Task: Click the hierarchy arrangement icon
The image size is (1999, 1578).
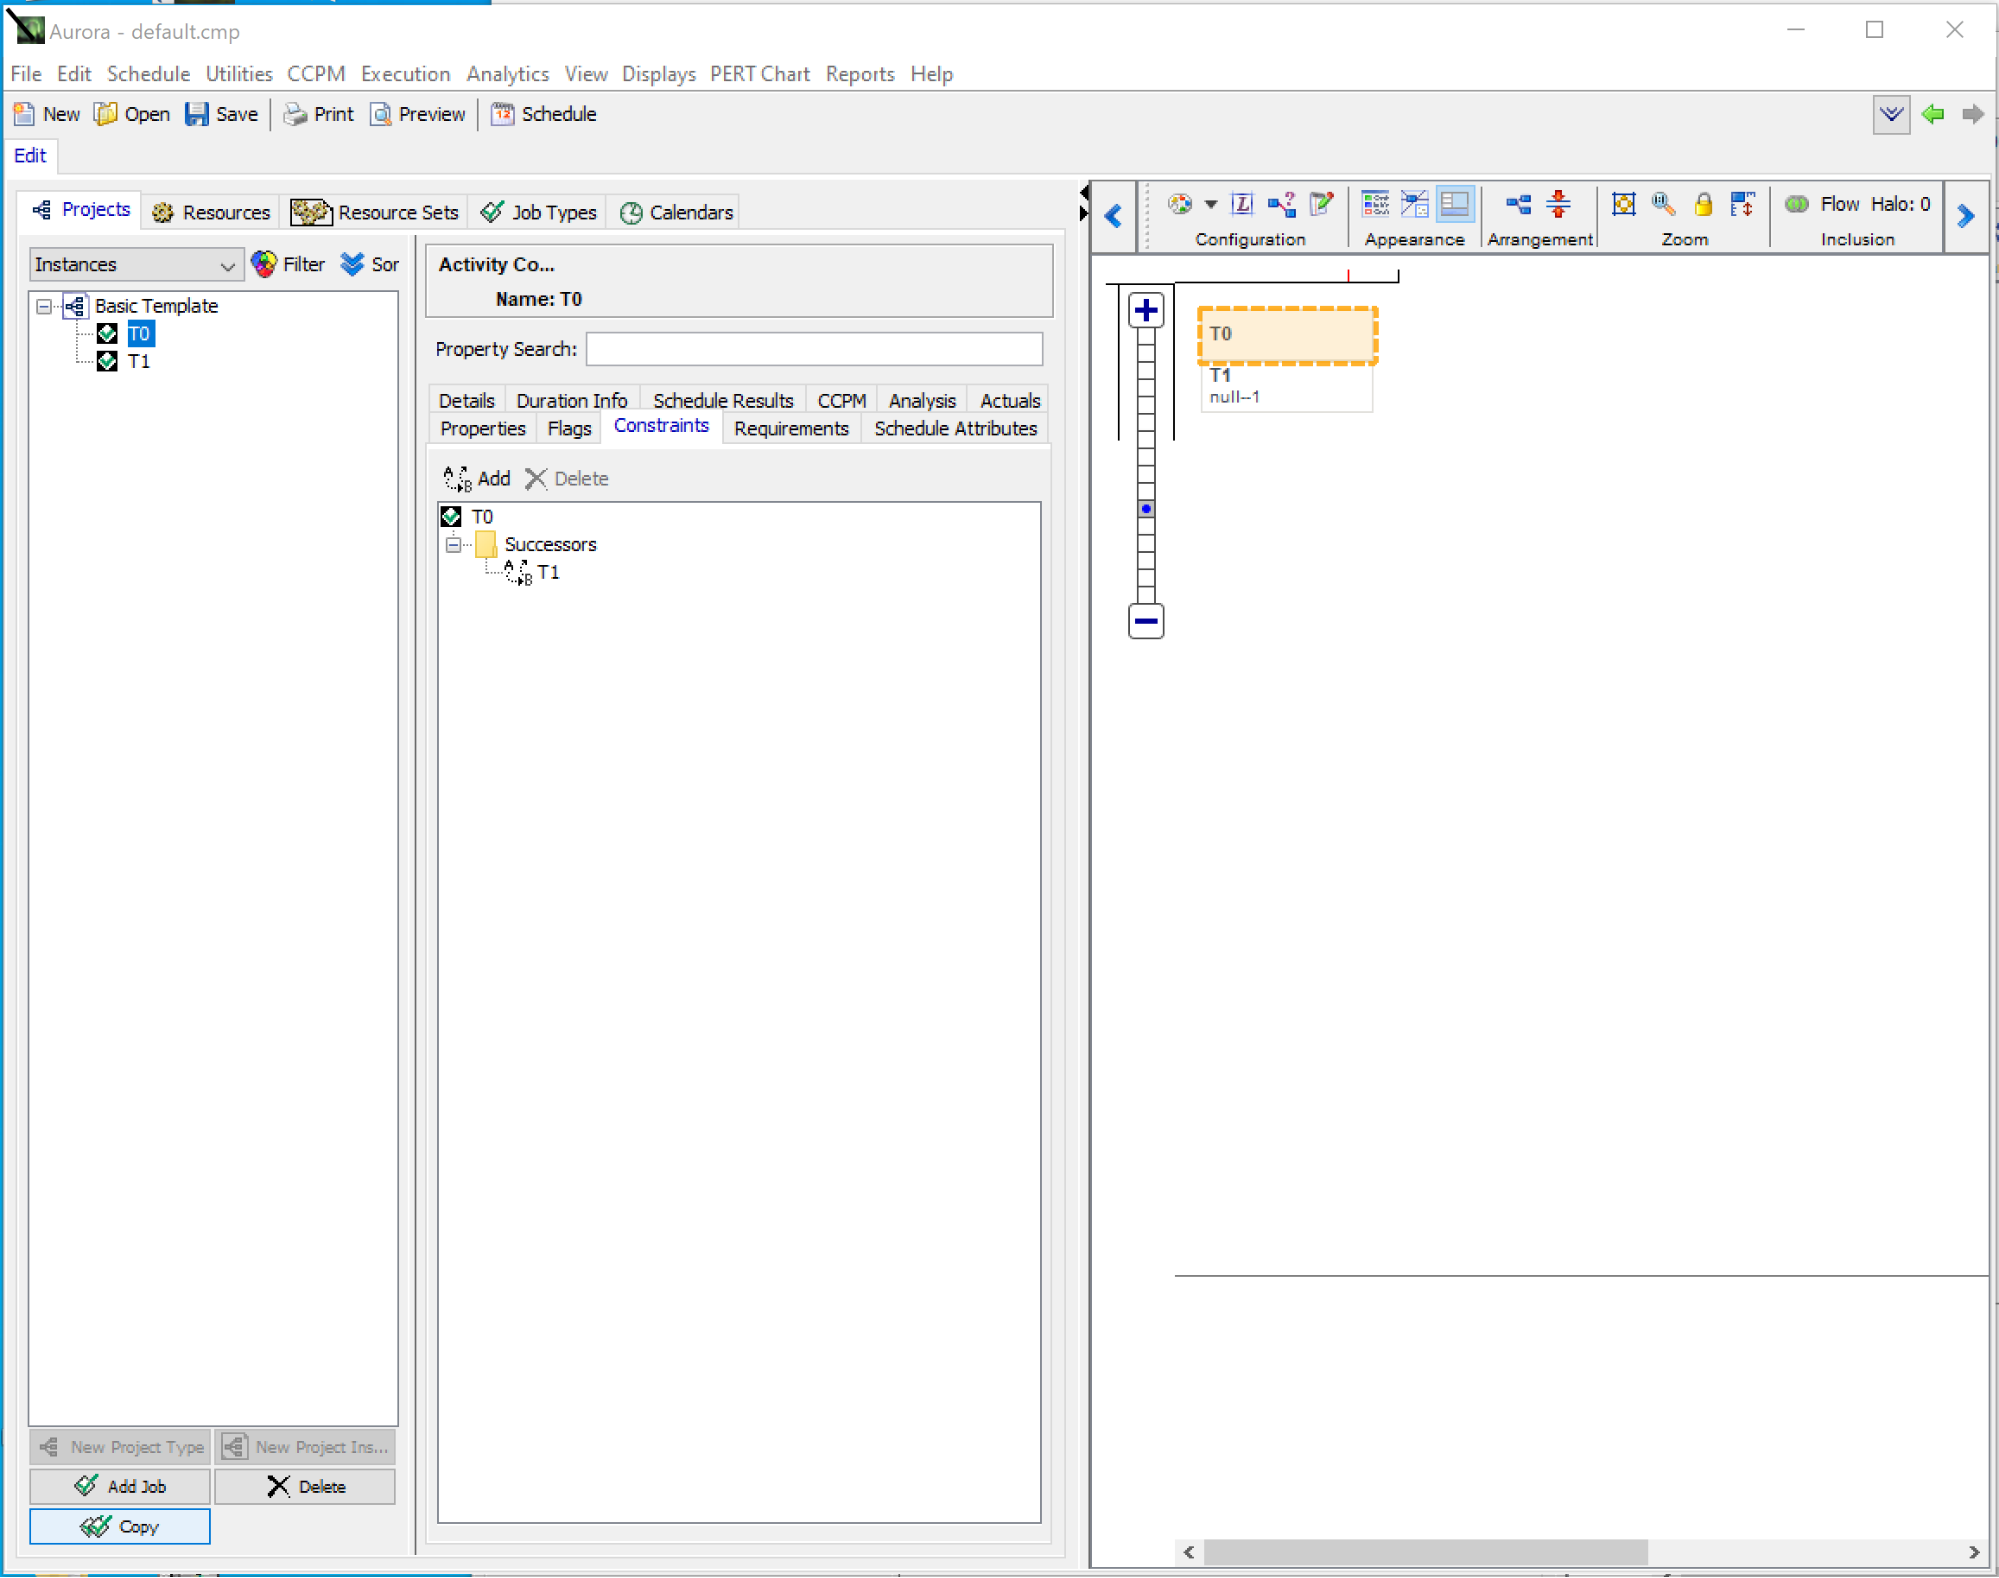Action: pos(1518,204)
